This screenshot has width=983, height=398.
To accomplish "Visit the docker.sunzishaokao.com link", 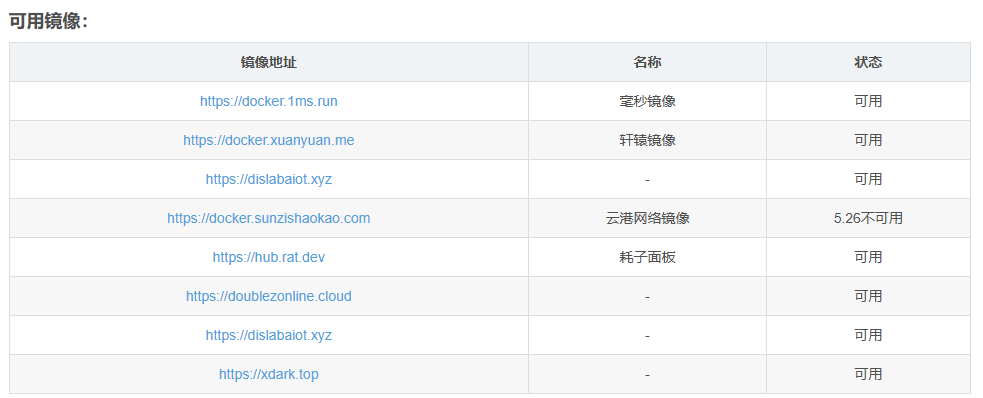I will click(268, 218).
